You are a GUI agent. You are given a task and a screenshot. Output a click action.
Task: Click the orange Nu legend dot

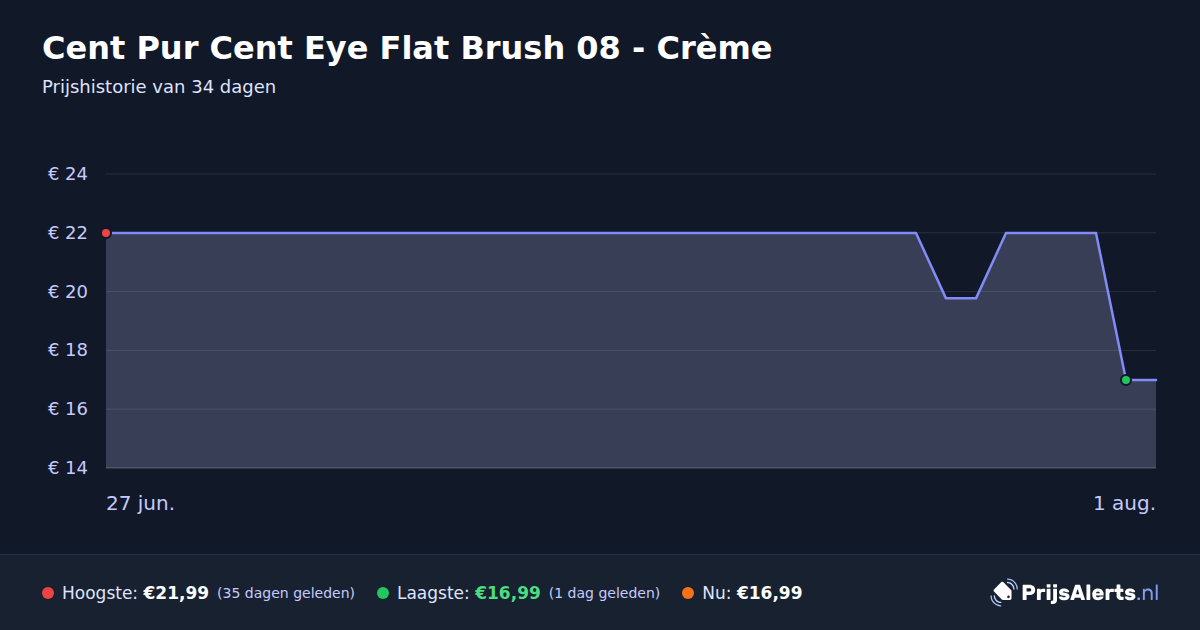click(688, 593)
